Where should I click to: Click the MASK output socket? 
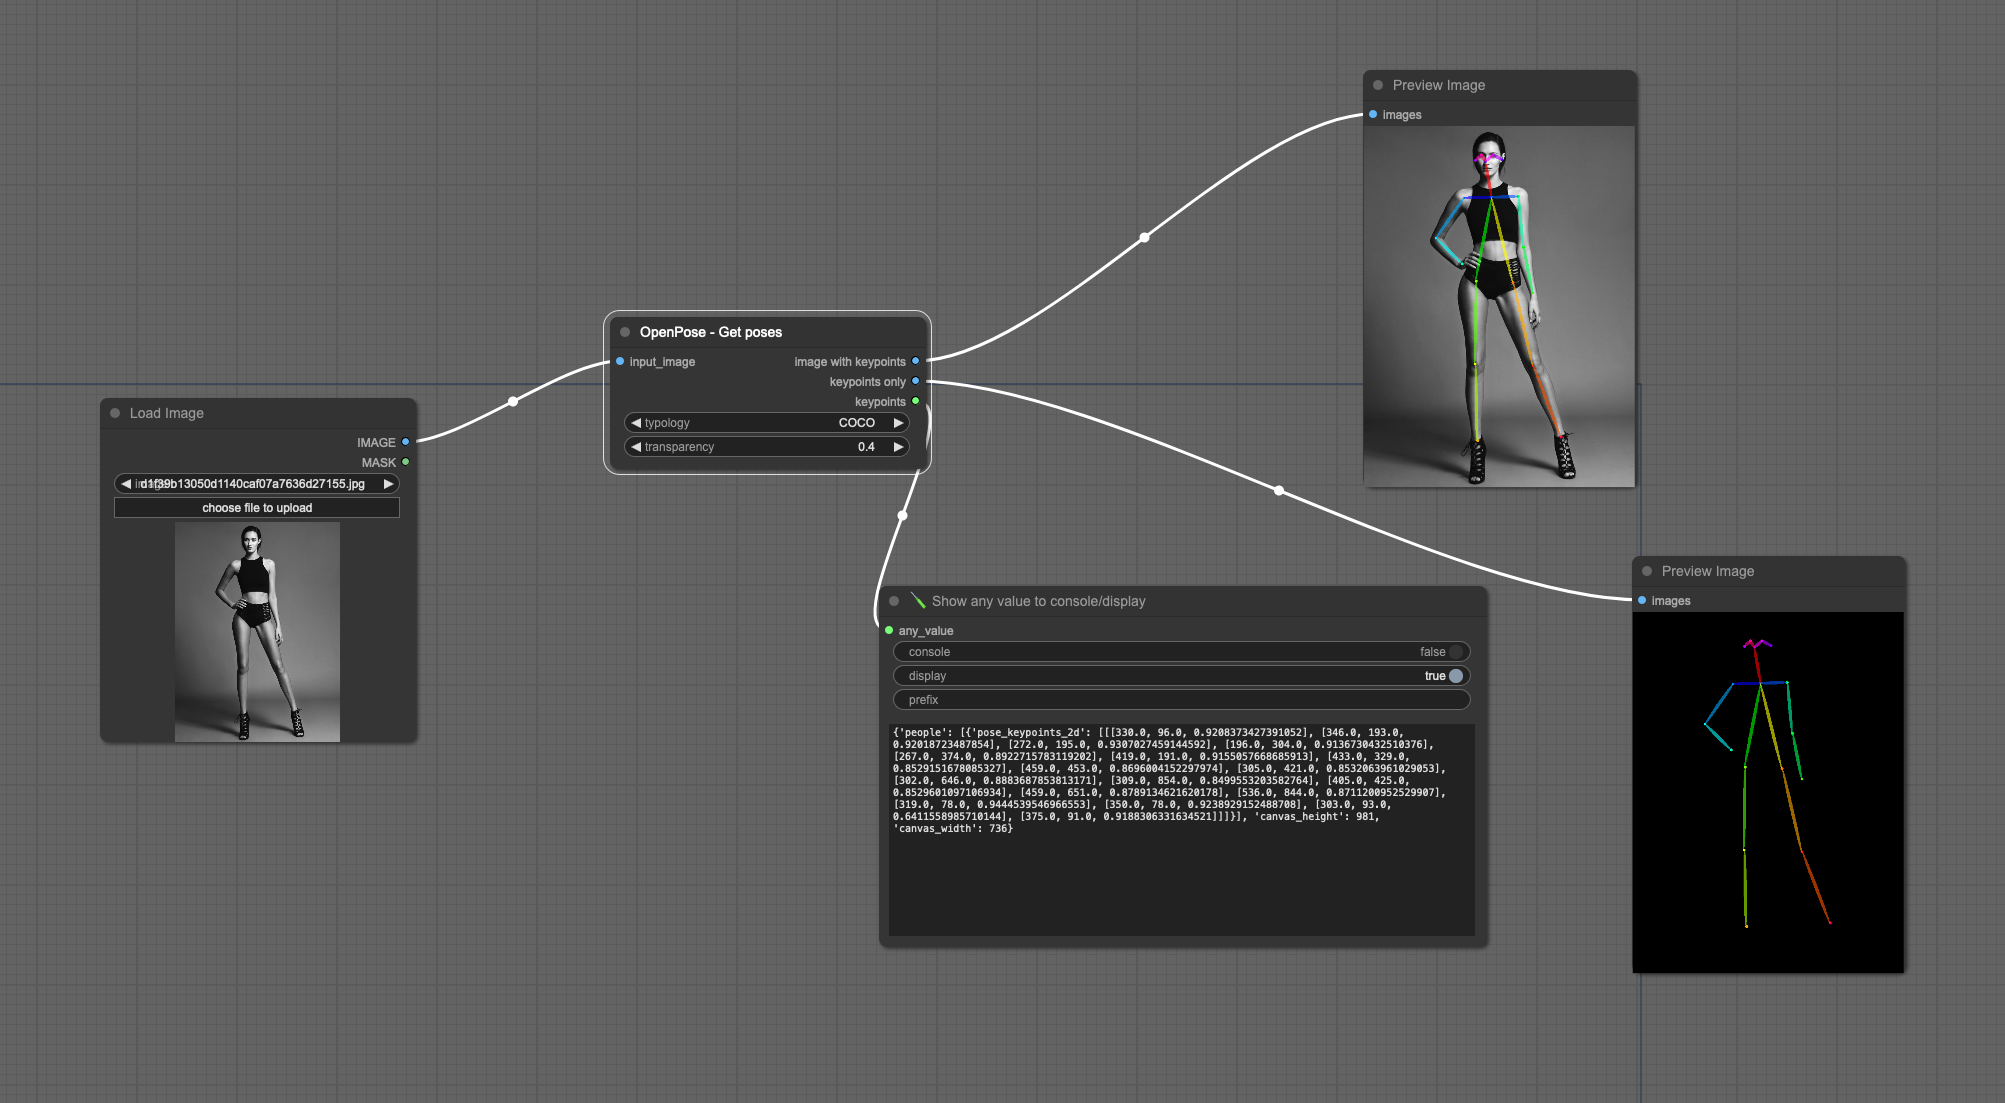(x=405, y=462)
